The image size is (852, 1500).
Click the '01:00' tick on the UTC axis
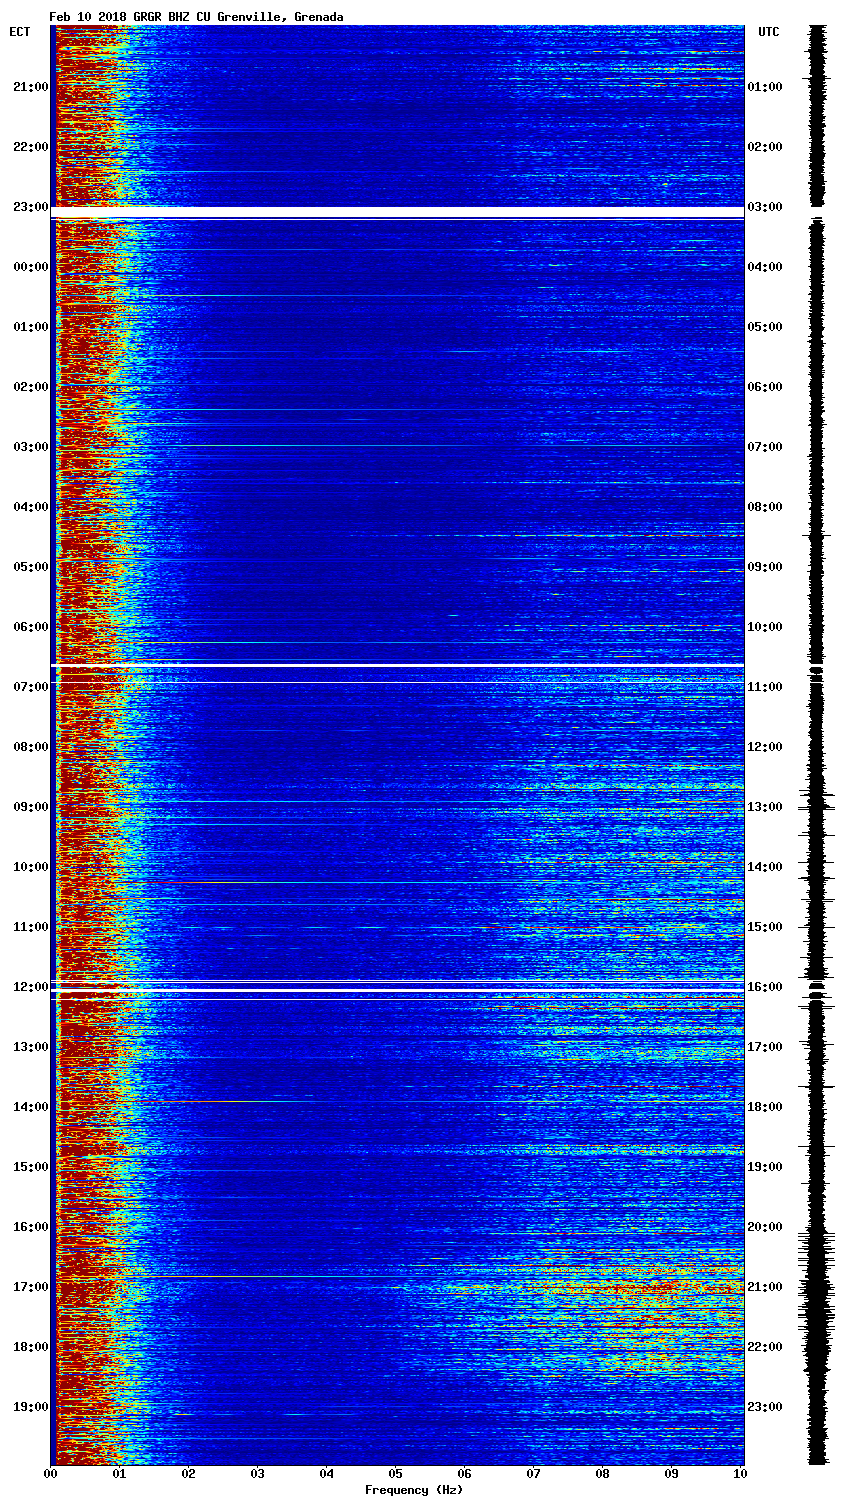[x=765, y=87]
